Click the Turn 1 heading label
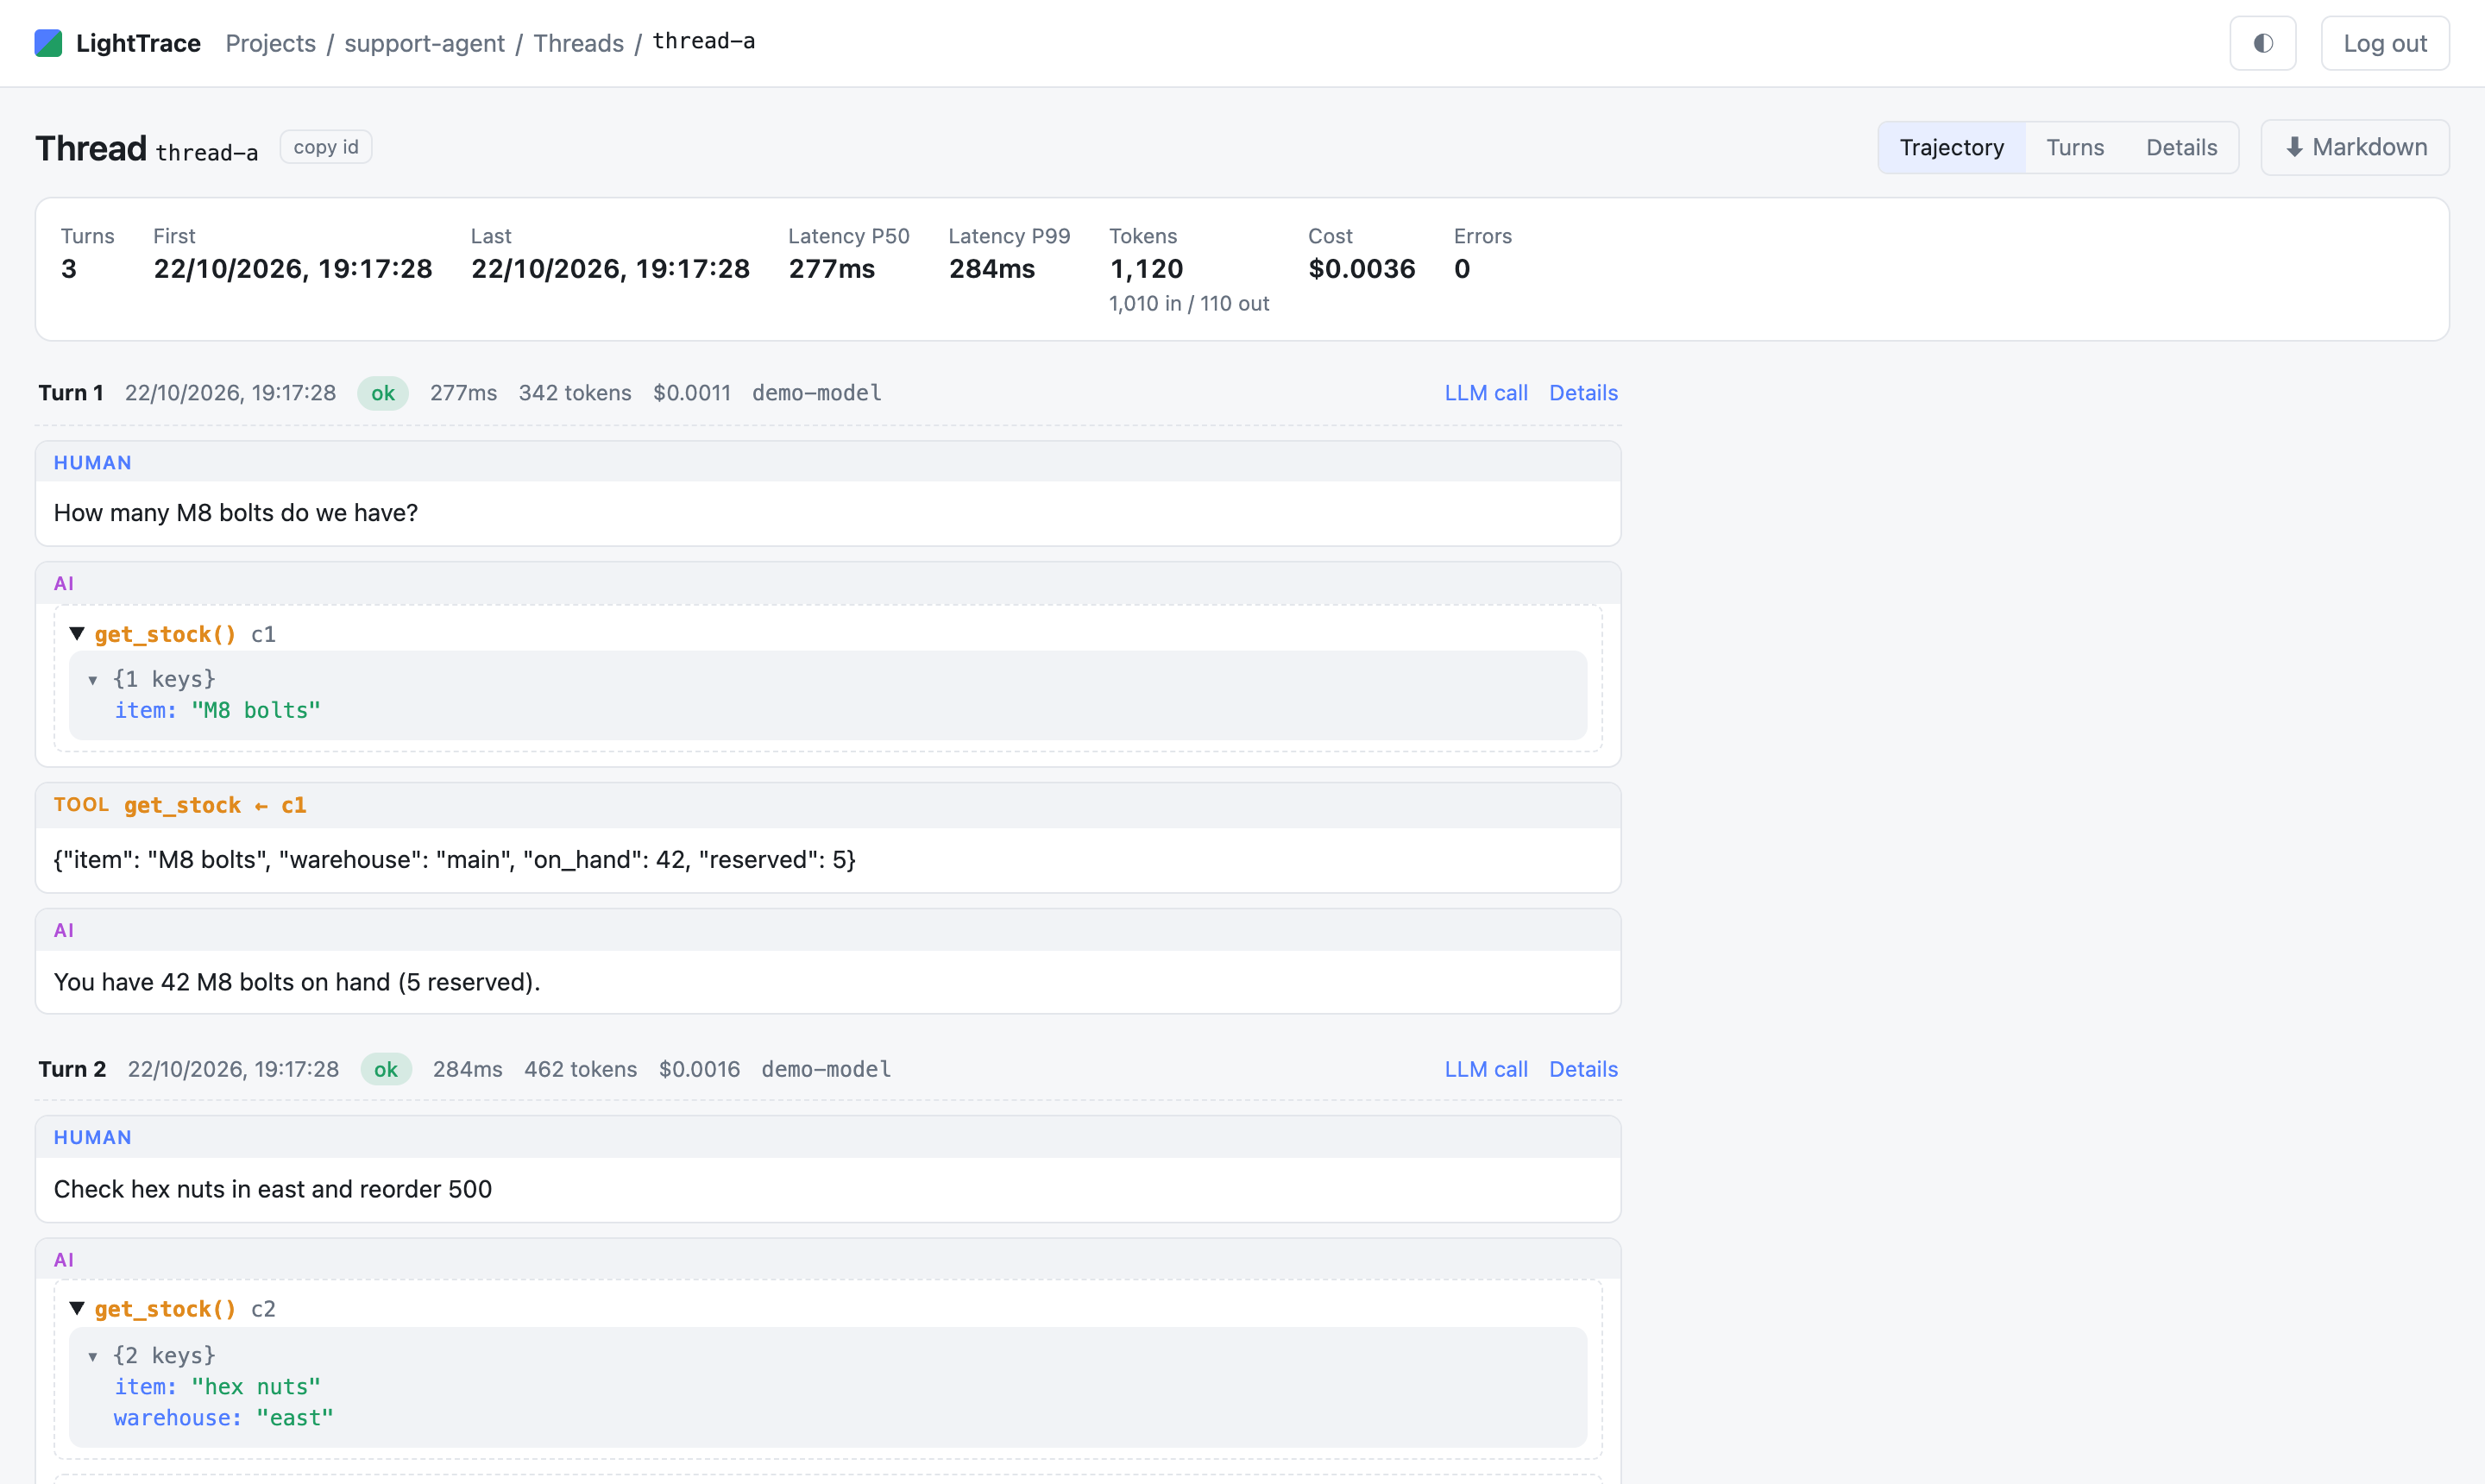Image resolution: width=2485 pixels, height=1484 pixels. (71, 393)
